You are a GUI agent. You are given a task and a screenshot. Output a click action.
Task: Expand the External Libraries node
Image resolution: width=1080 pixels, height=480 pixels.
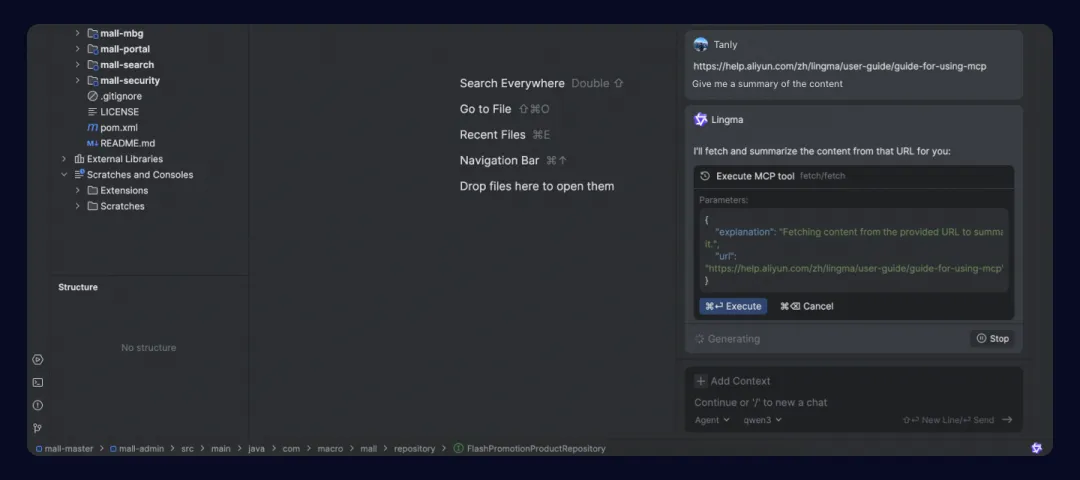(64, 158)
